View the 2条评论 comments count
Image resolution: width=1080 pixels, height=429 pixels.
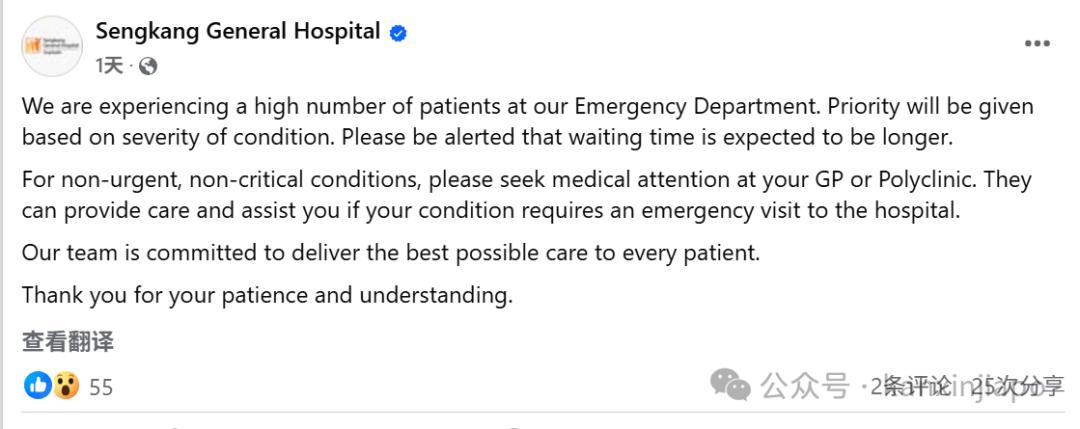911,386
